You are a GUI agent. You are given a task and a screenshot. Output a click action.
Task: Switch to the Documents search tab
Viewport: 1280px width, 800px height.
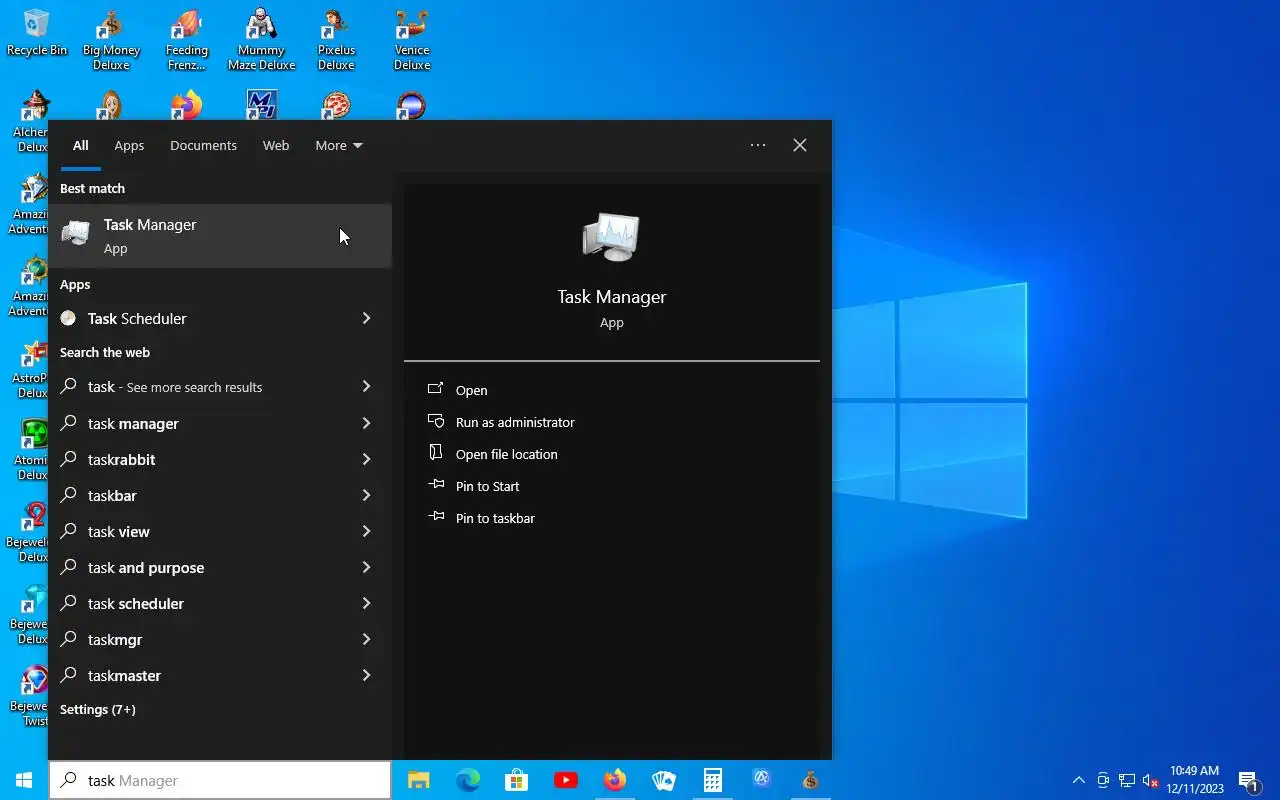point(203,145)
